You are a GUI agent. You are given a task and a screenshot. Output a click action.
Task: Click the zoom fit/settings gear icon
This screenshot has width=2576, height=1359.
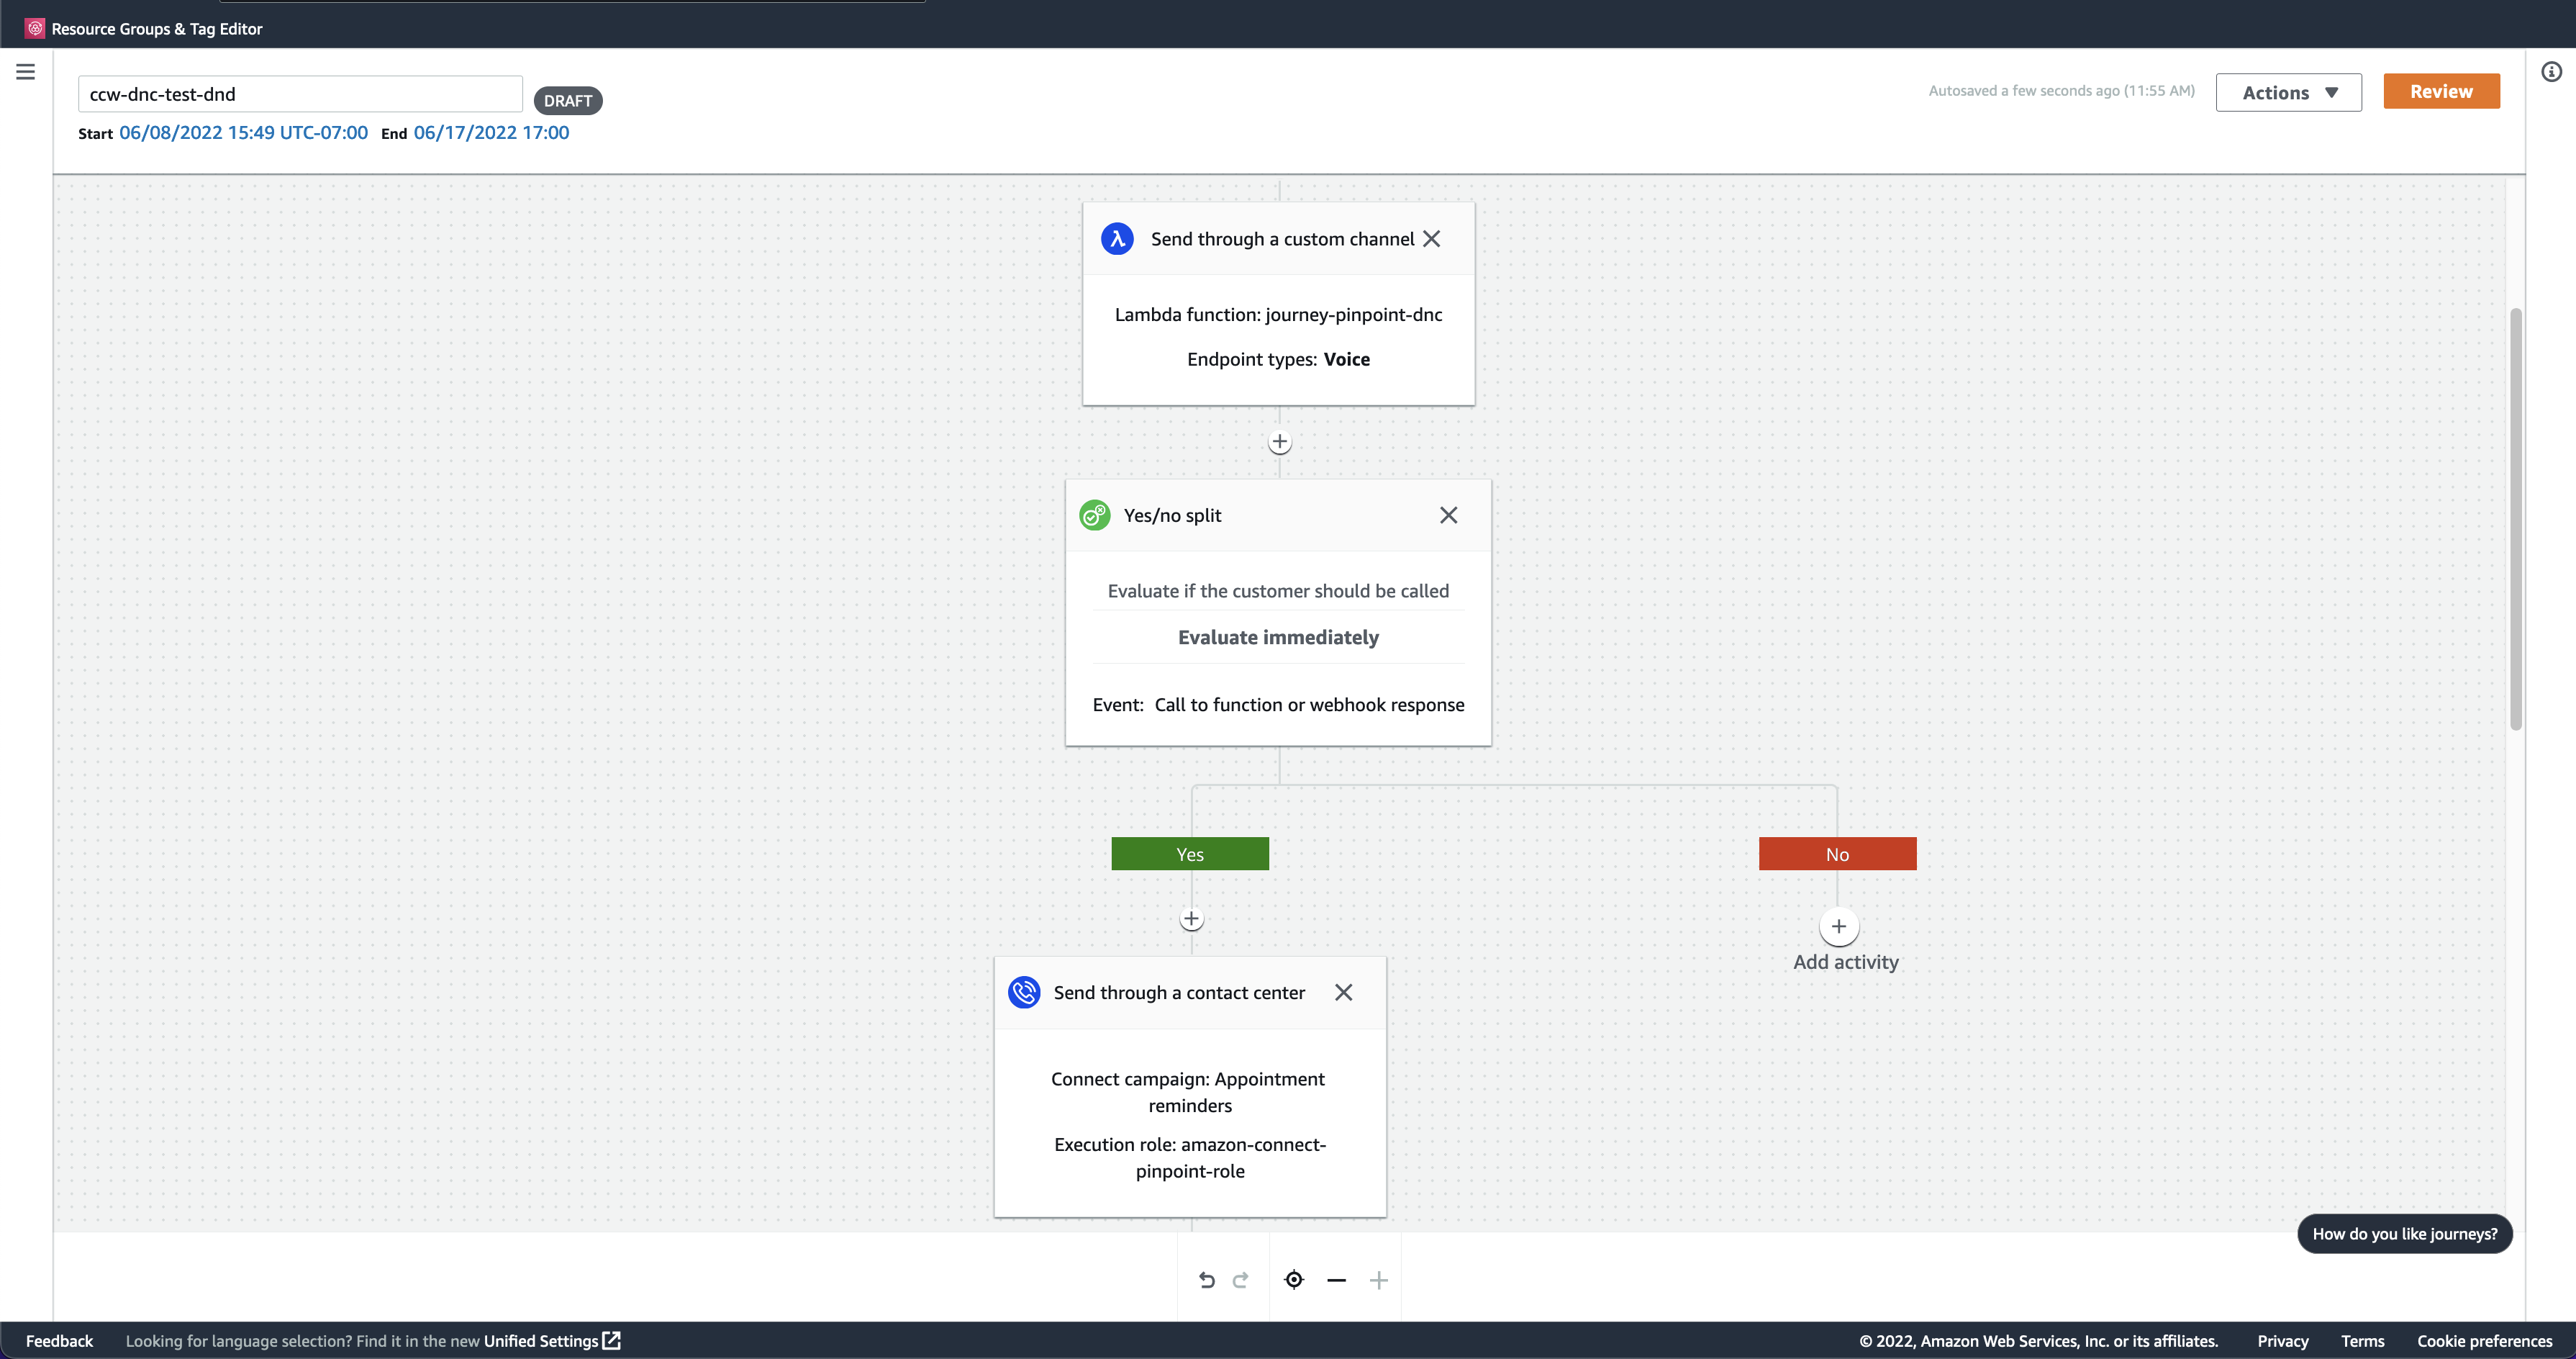(1294, 1279)
